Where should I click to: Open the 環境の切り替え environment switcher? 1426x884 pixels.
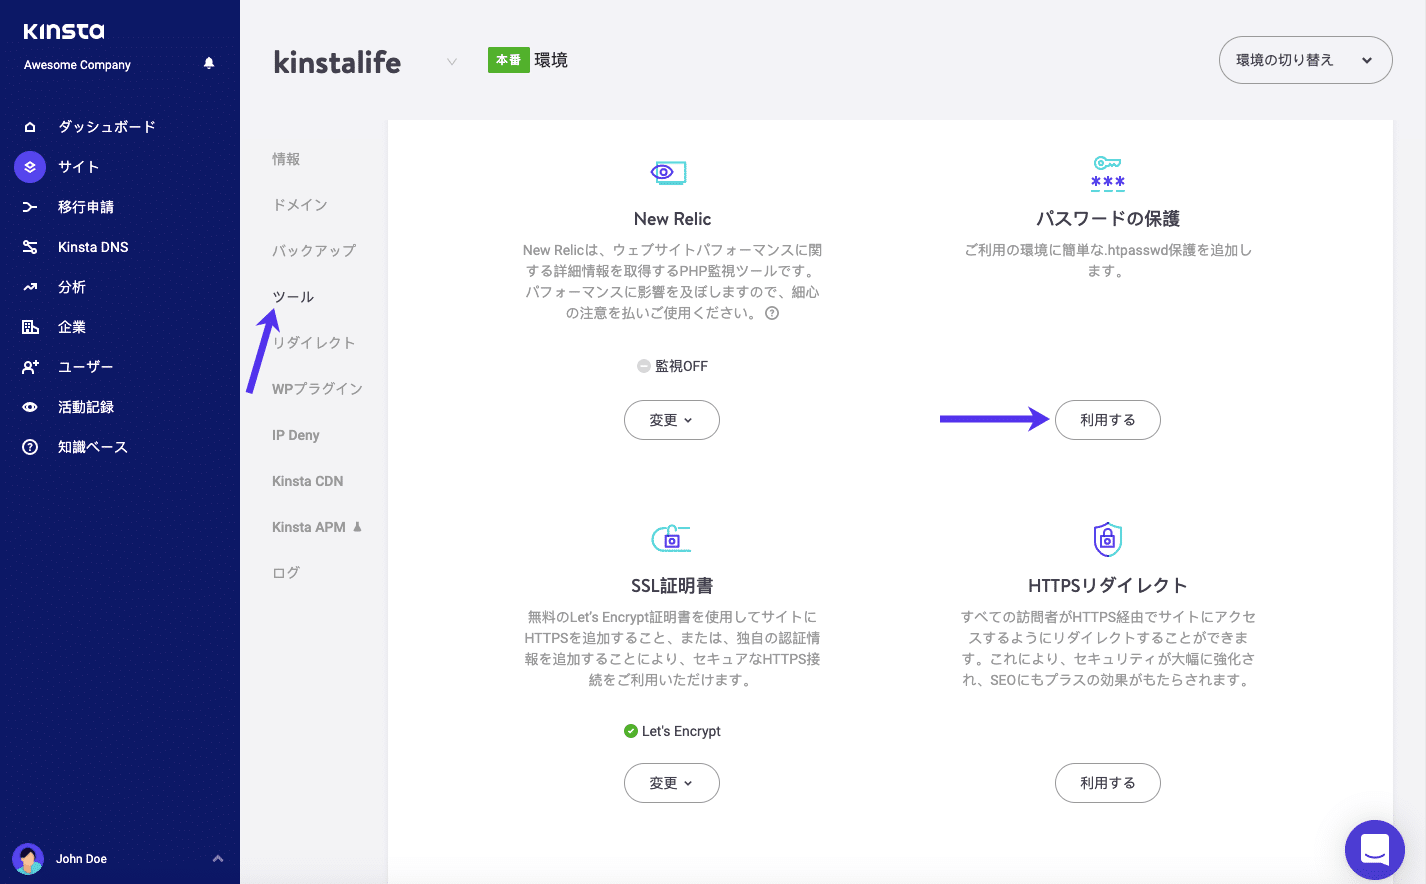[x=1305, y=60]
